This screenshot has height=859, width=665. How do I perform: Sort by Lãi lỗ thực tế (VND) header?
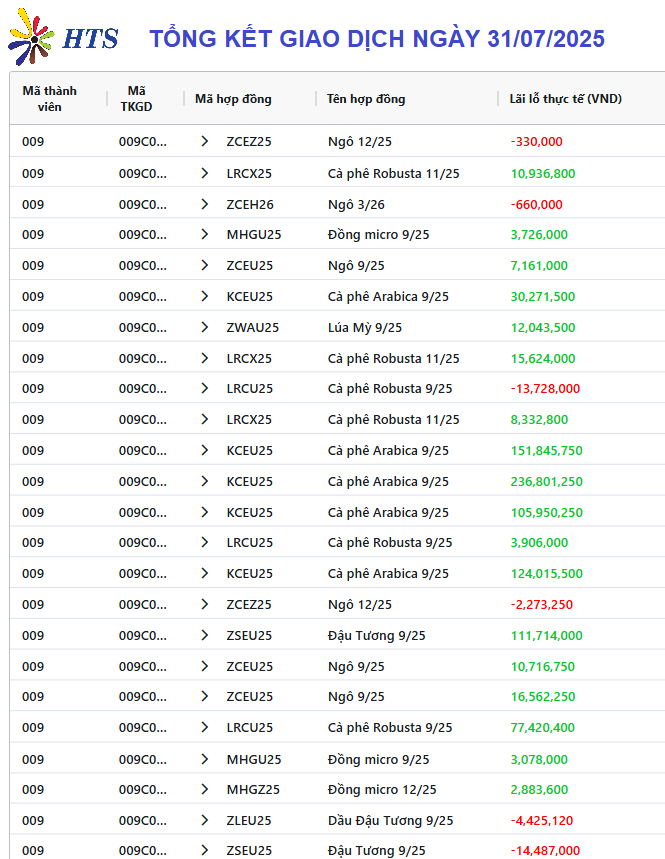point(566,99)
